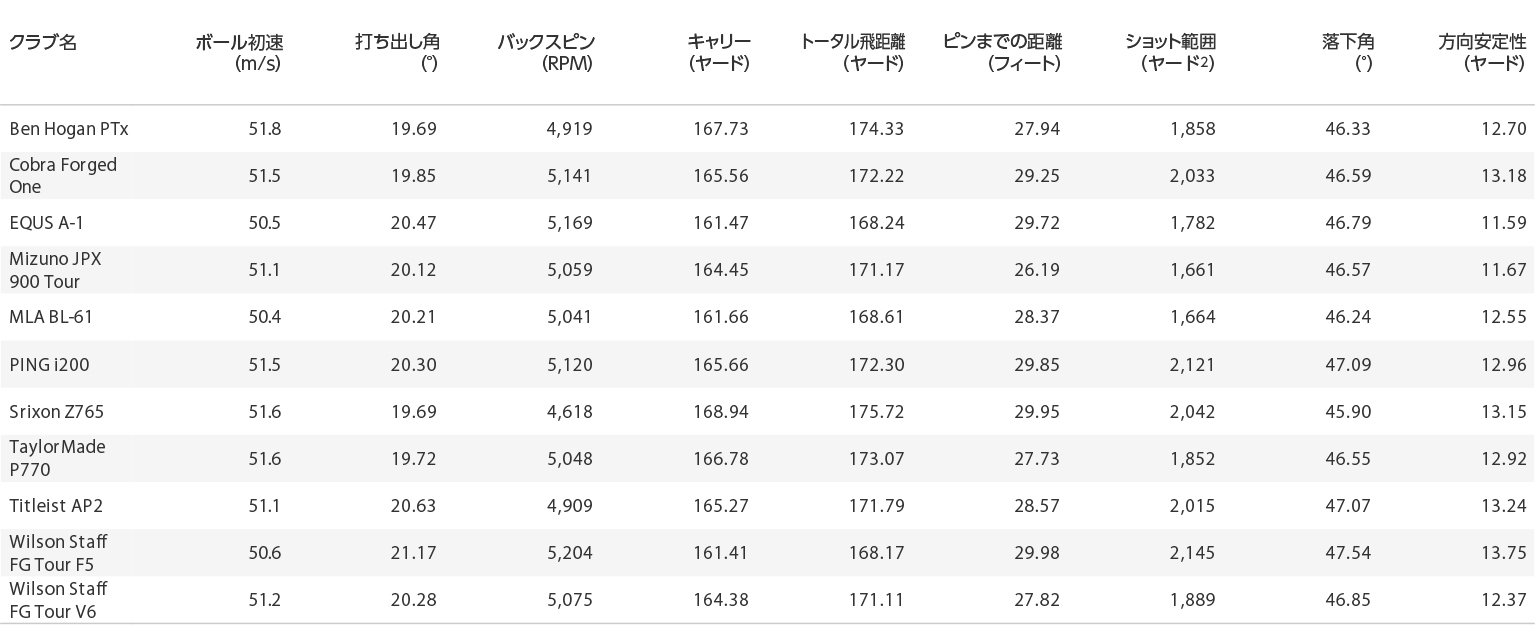Image resolution: width=1535 pixels, height=625 pixels.
Task: Sort table by キャリー column
Action: pos(719,53)
